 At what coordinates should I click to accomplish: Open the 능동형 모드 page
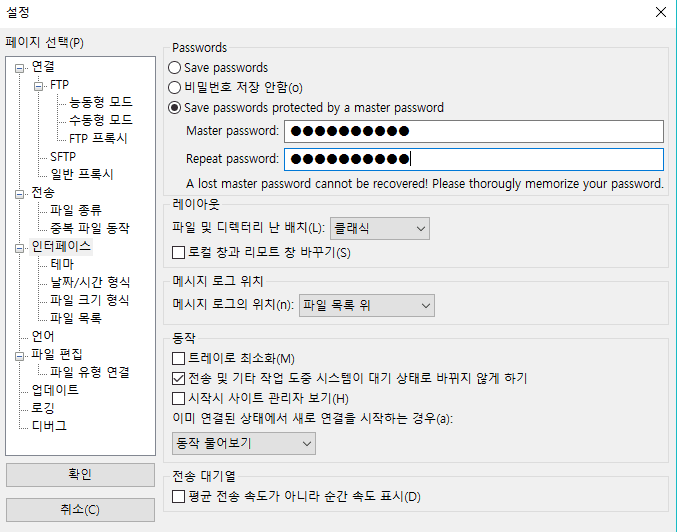pos(101,102)
